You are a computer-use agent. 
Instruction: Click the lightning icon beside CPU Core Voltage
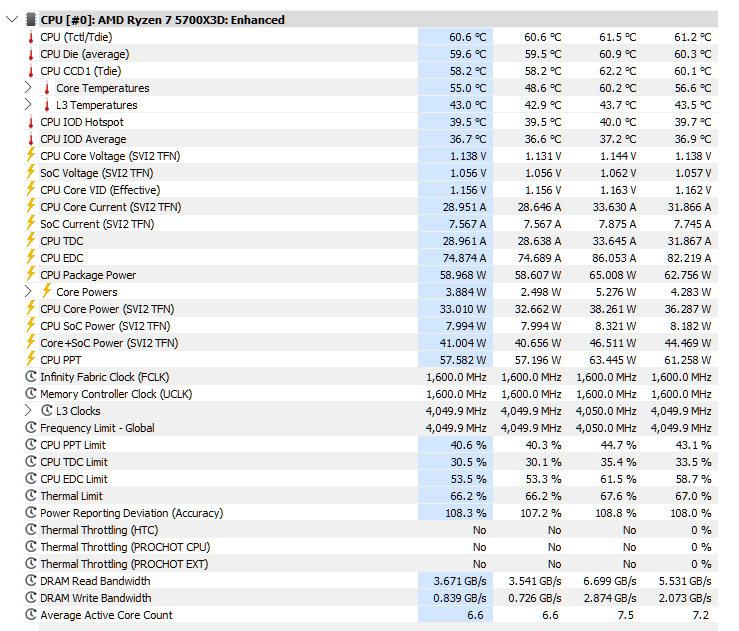pos(30,156)
